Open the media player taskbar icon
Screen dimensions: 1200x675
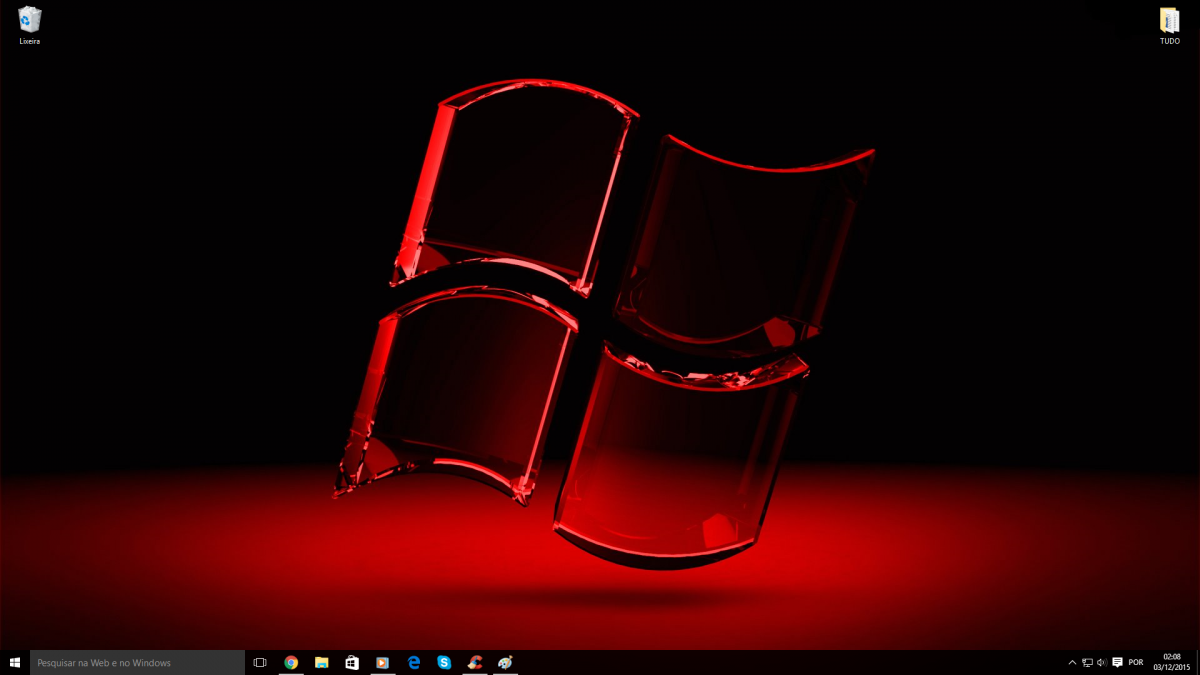(x=382, y=662)
